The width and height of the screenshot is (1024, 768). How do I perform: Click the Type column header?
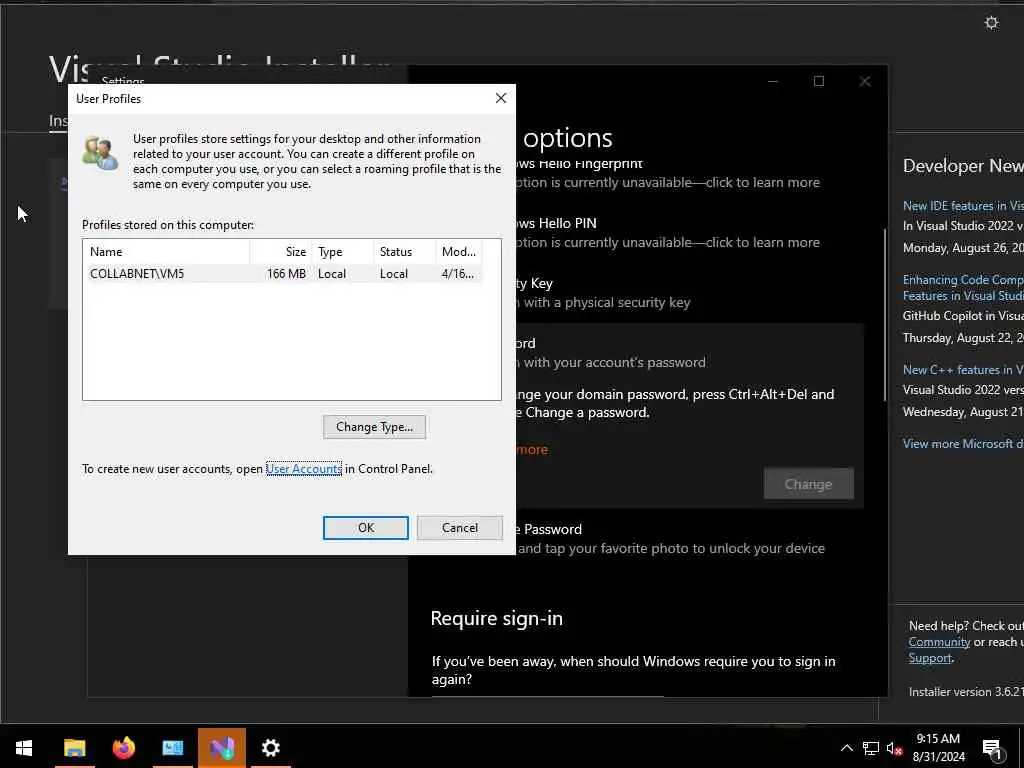coord(342,251)
